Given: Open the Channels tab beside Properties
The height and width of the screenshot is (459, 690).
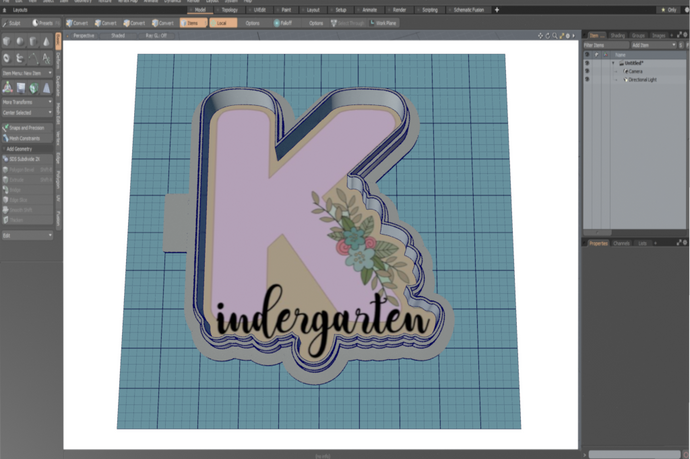Looking at the screenshot, I should point(621,243).
